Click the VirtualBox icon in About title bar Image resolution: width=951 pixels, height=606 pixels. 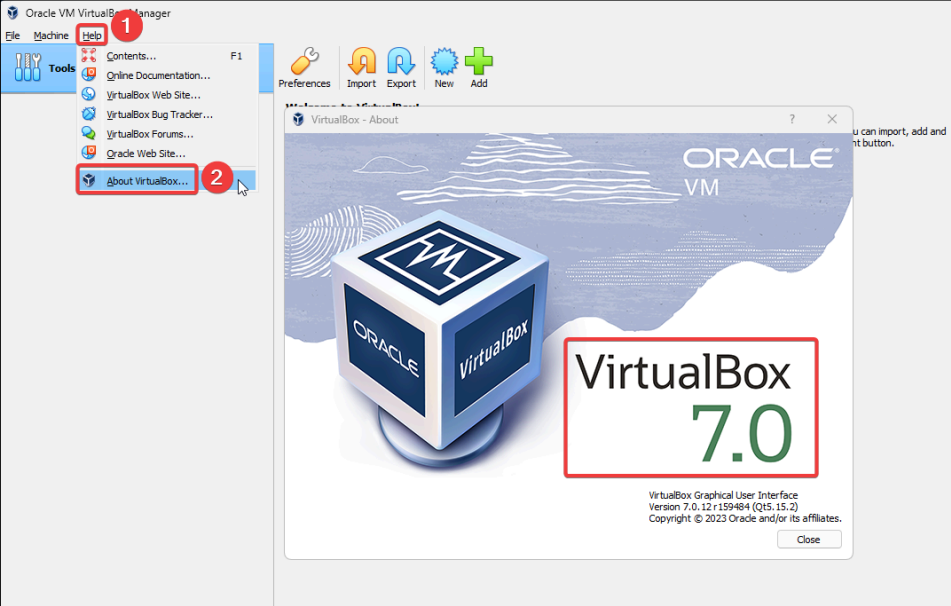298,120
